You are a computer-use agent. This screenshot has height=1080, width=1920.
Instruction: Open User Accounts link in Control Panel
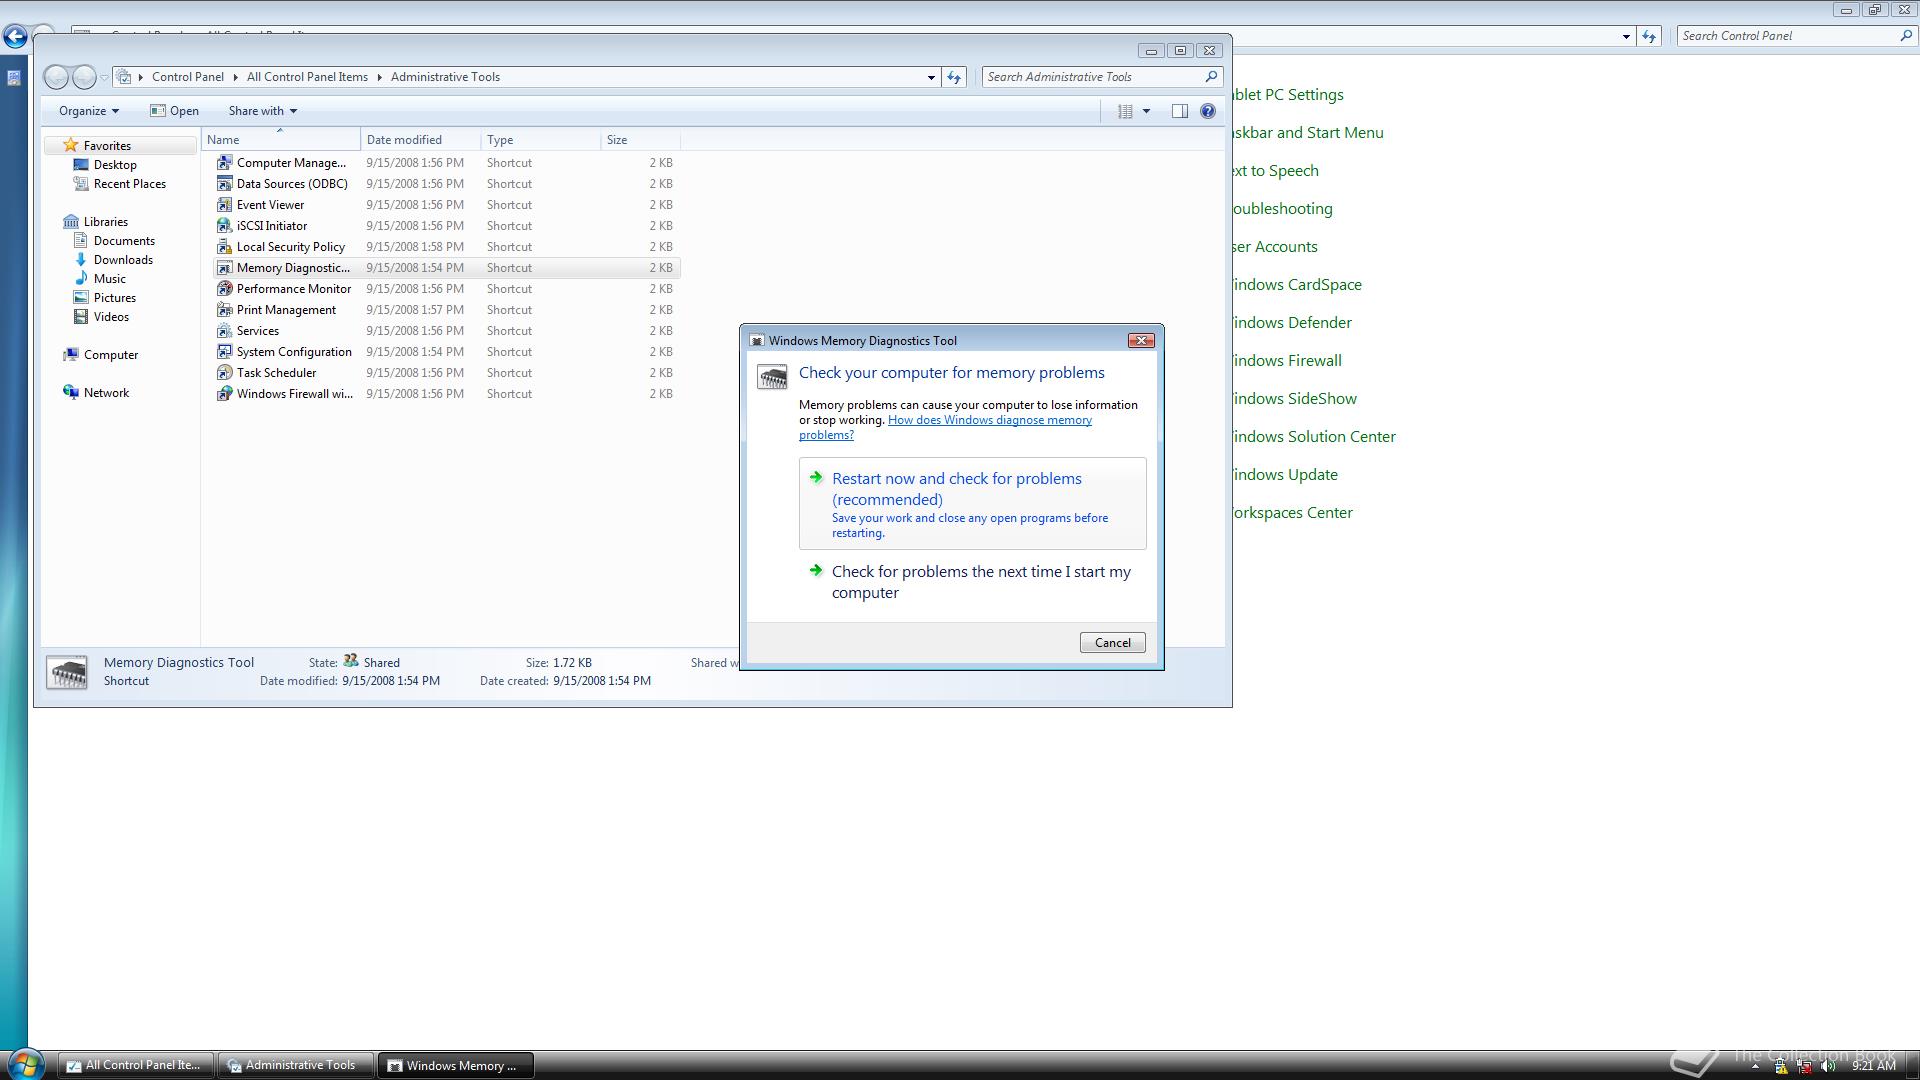[x=1274, y=246]
